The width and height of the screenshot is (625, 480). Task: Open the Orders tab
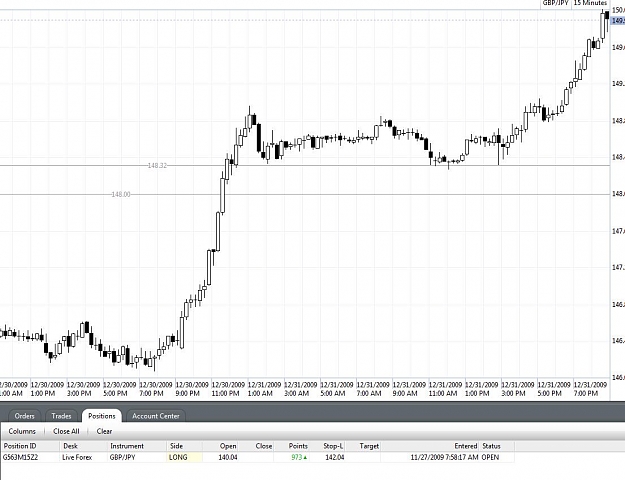pyautogui.click(x=24, y=416)
